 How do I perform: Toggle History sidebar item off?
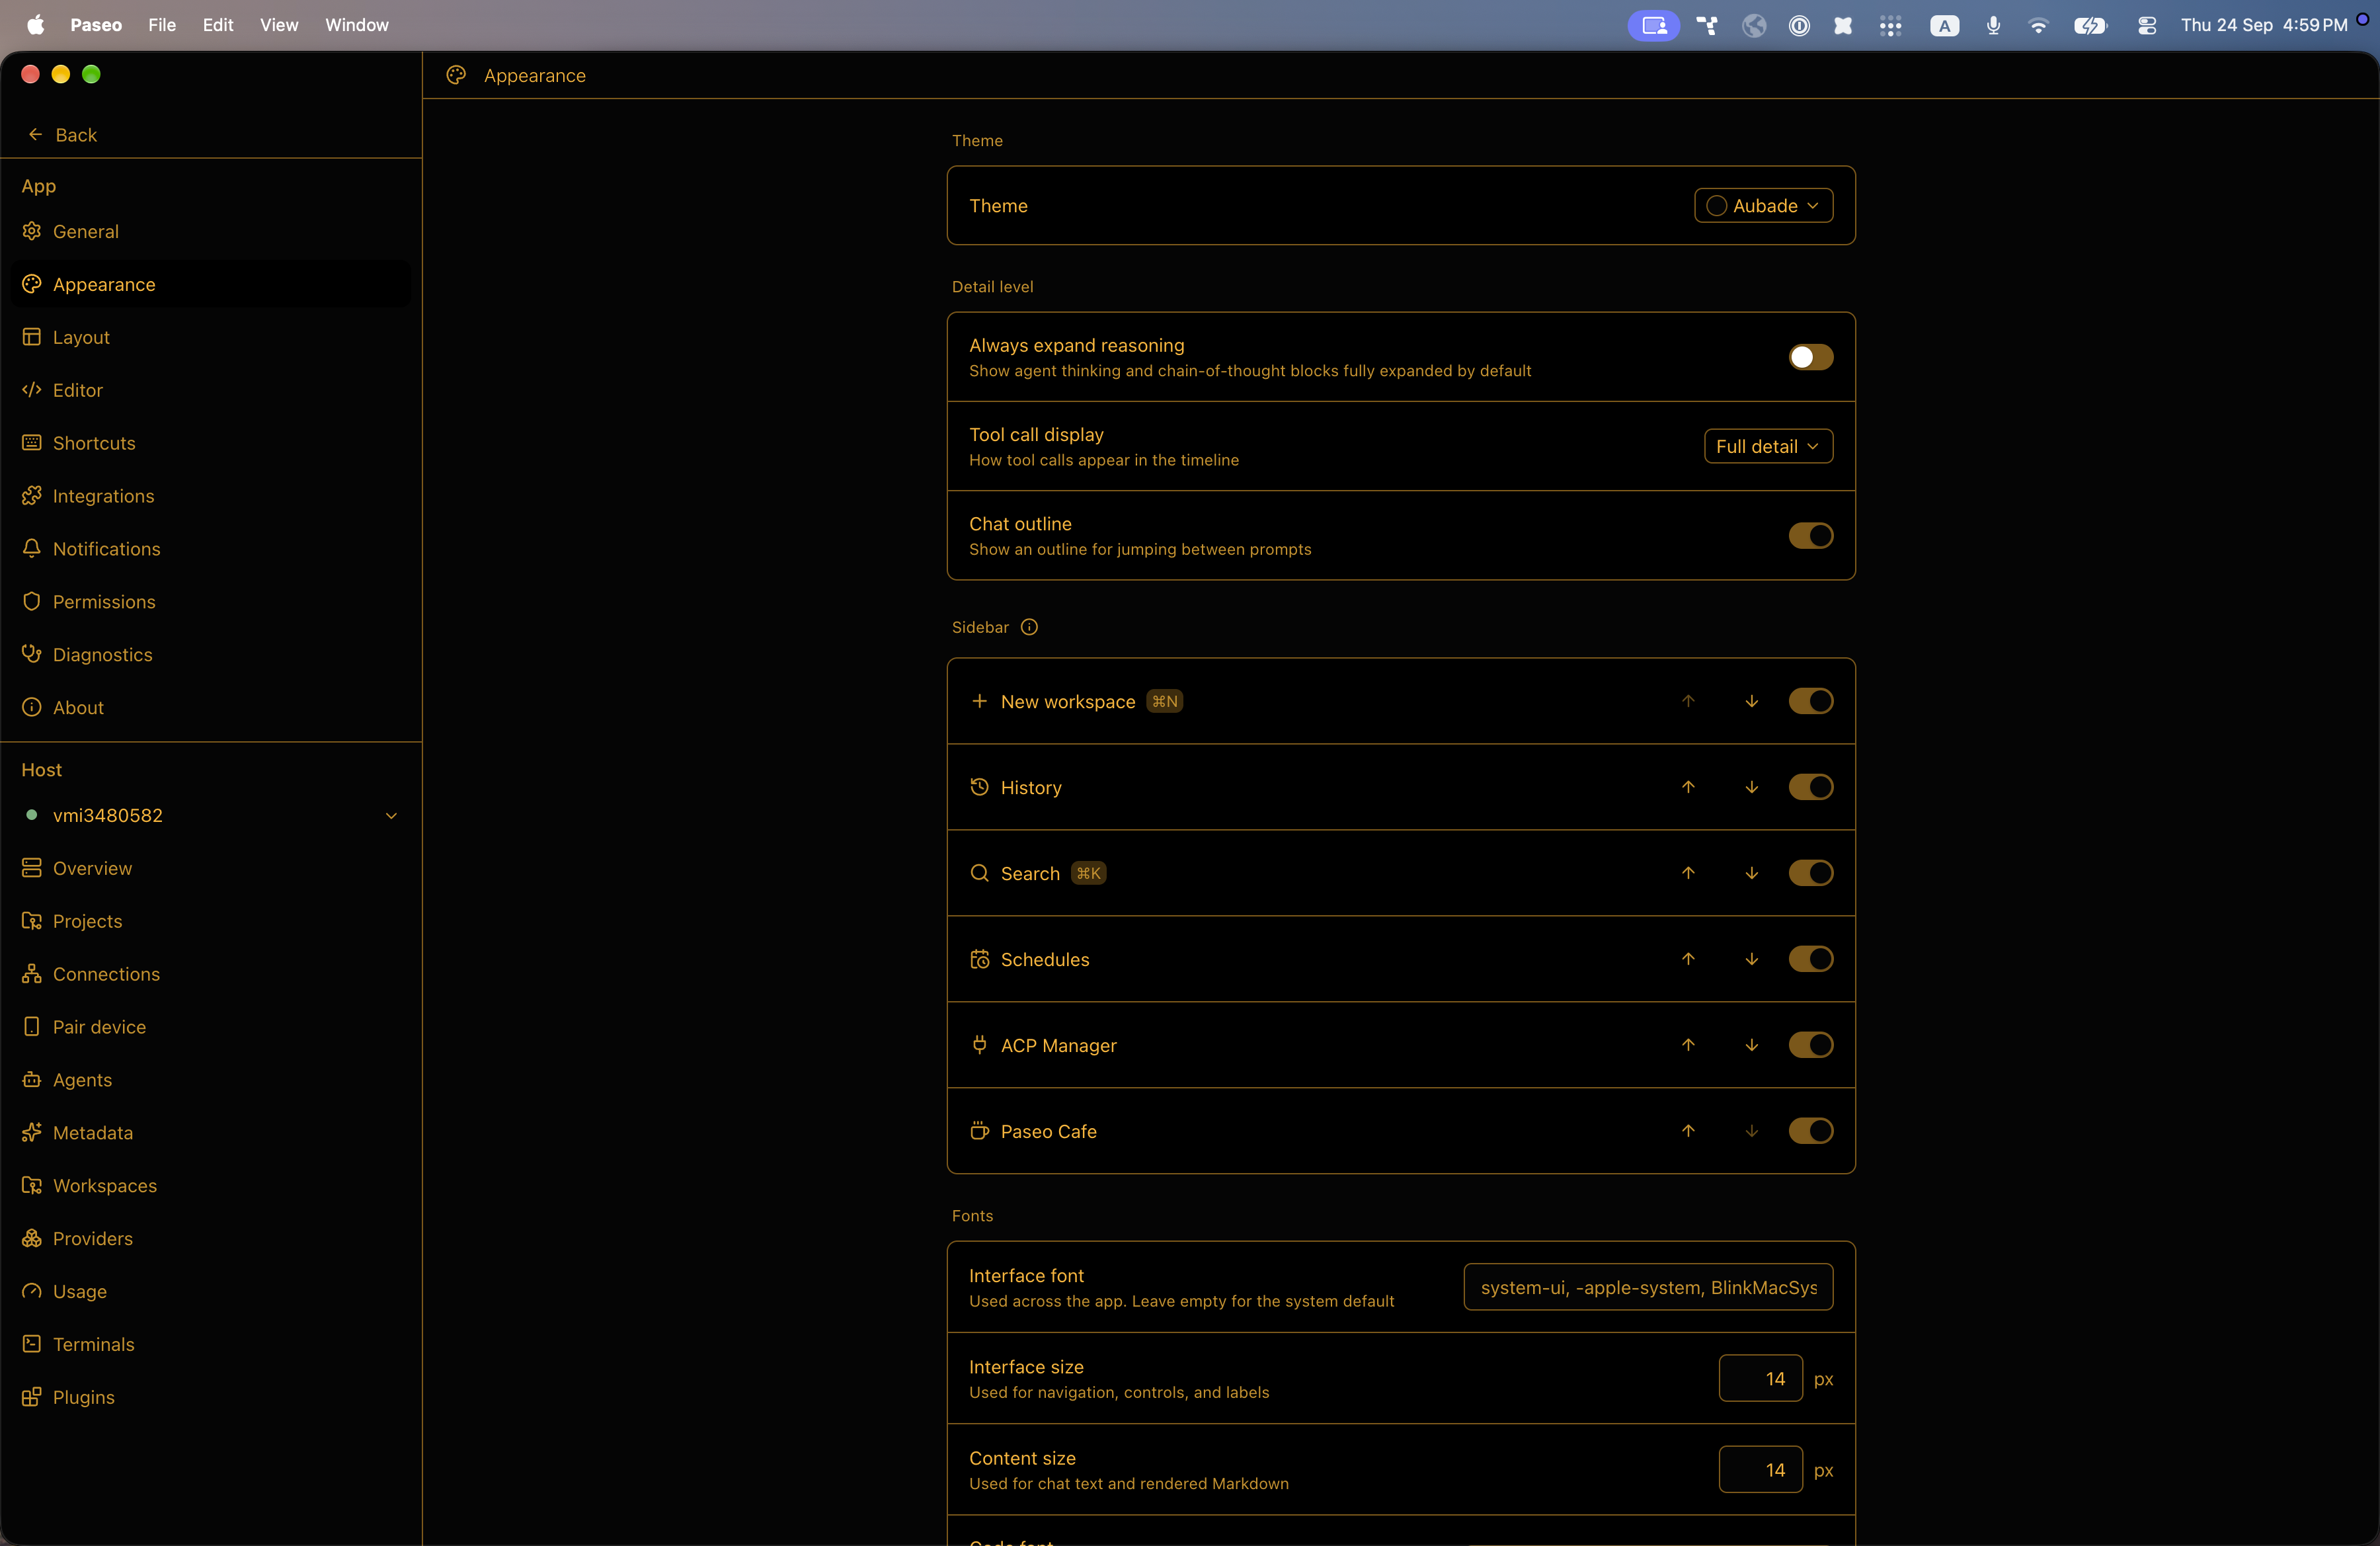[1810, 787]
